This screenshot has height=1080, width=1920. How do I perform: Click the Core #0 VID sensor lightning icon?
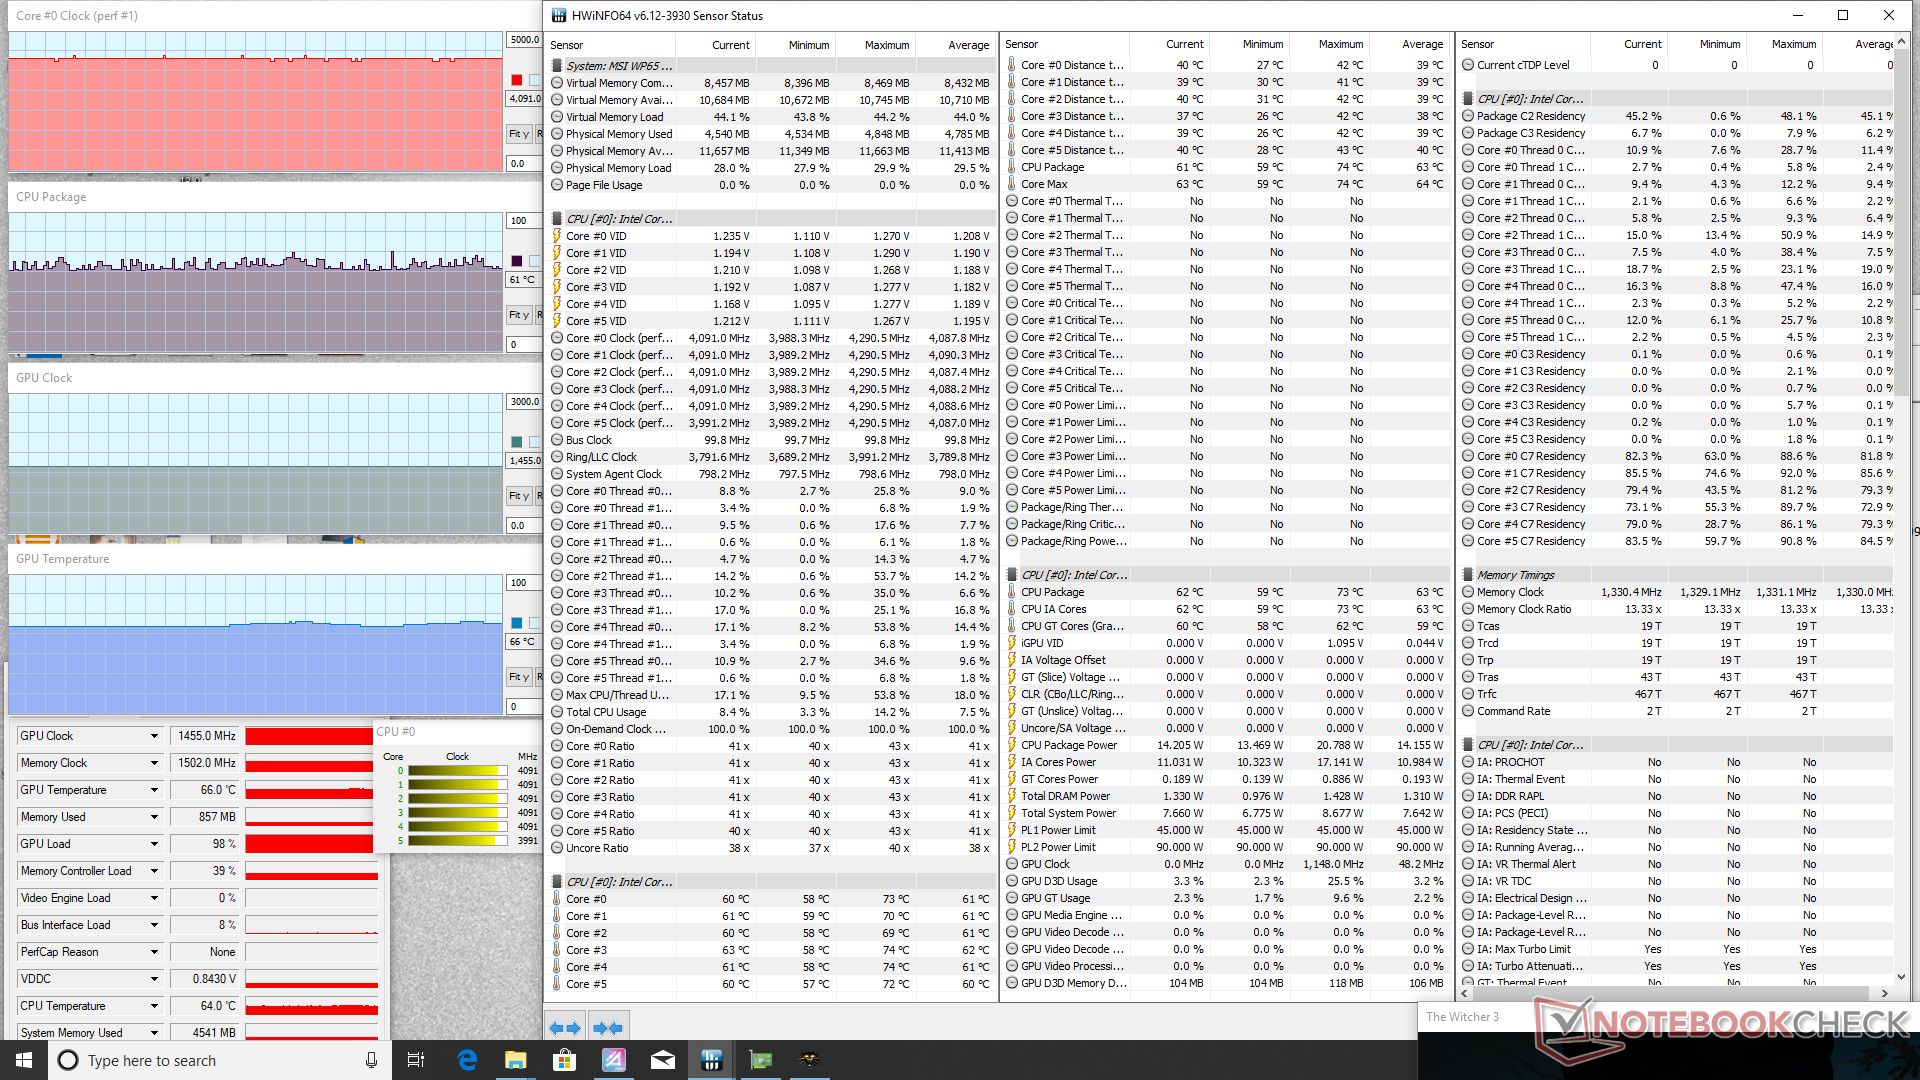(x=557, y=237)
